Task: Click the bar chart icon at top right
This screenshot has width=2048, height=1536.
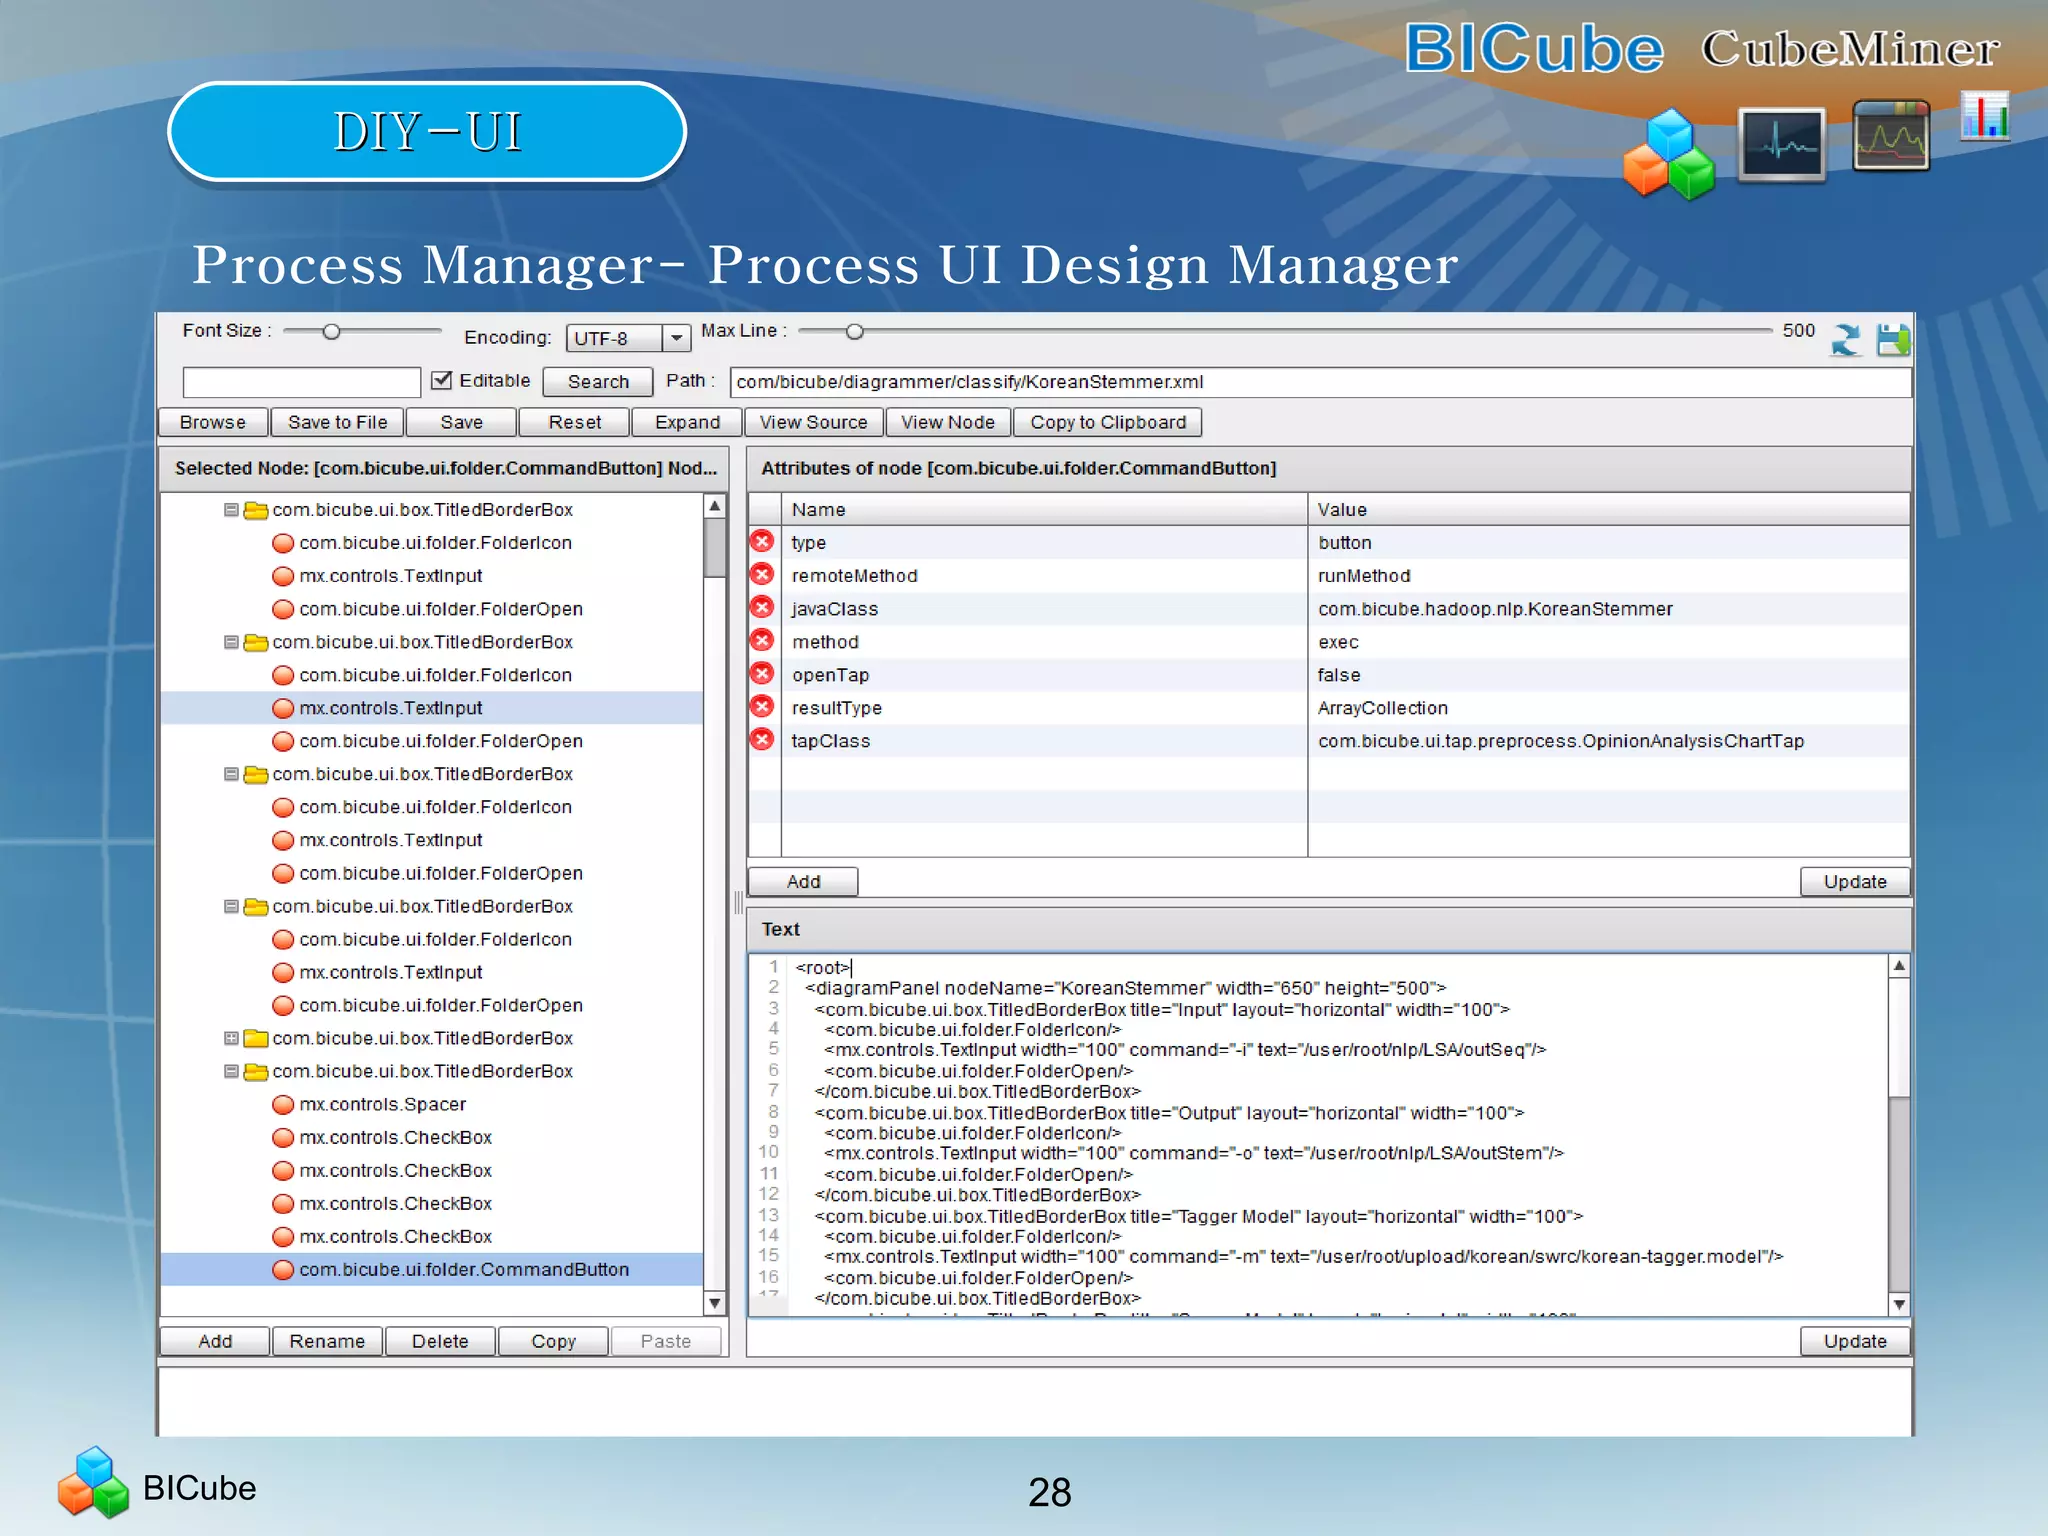Action: tap(1985, 116)
